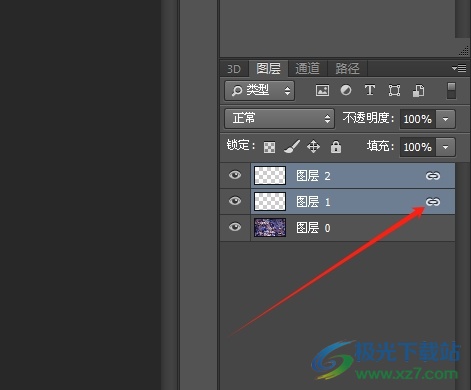Screen dimensions: 471x390
Task: Lock transparent pixels icon
Action: [x=269, y=147]
